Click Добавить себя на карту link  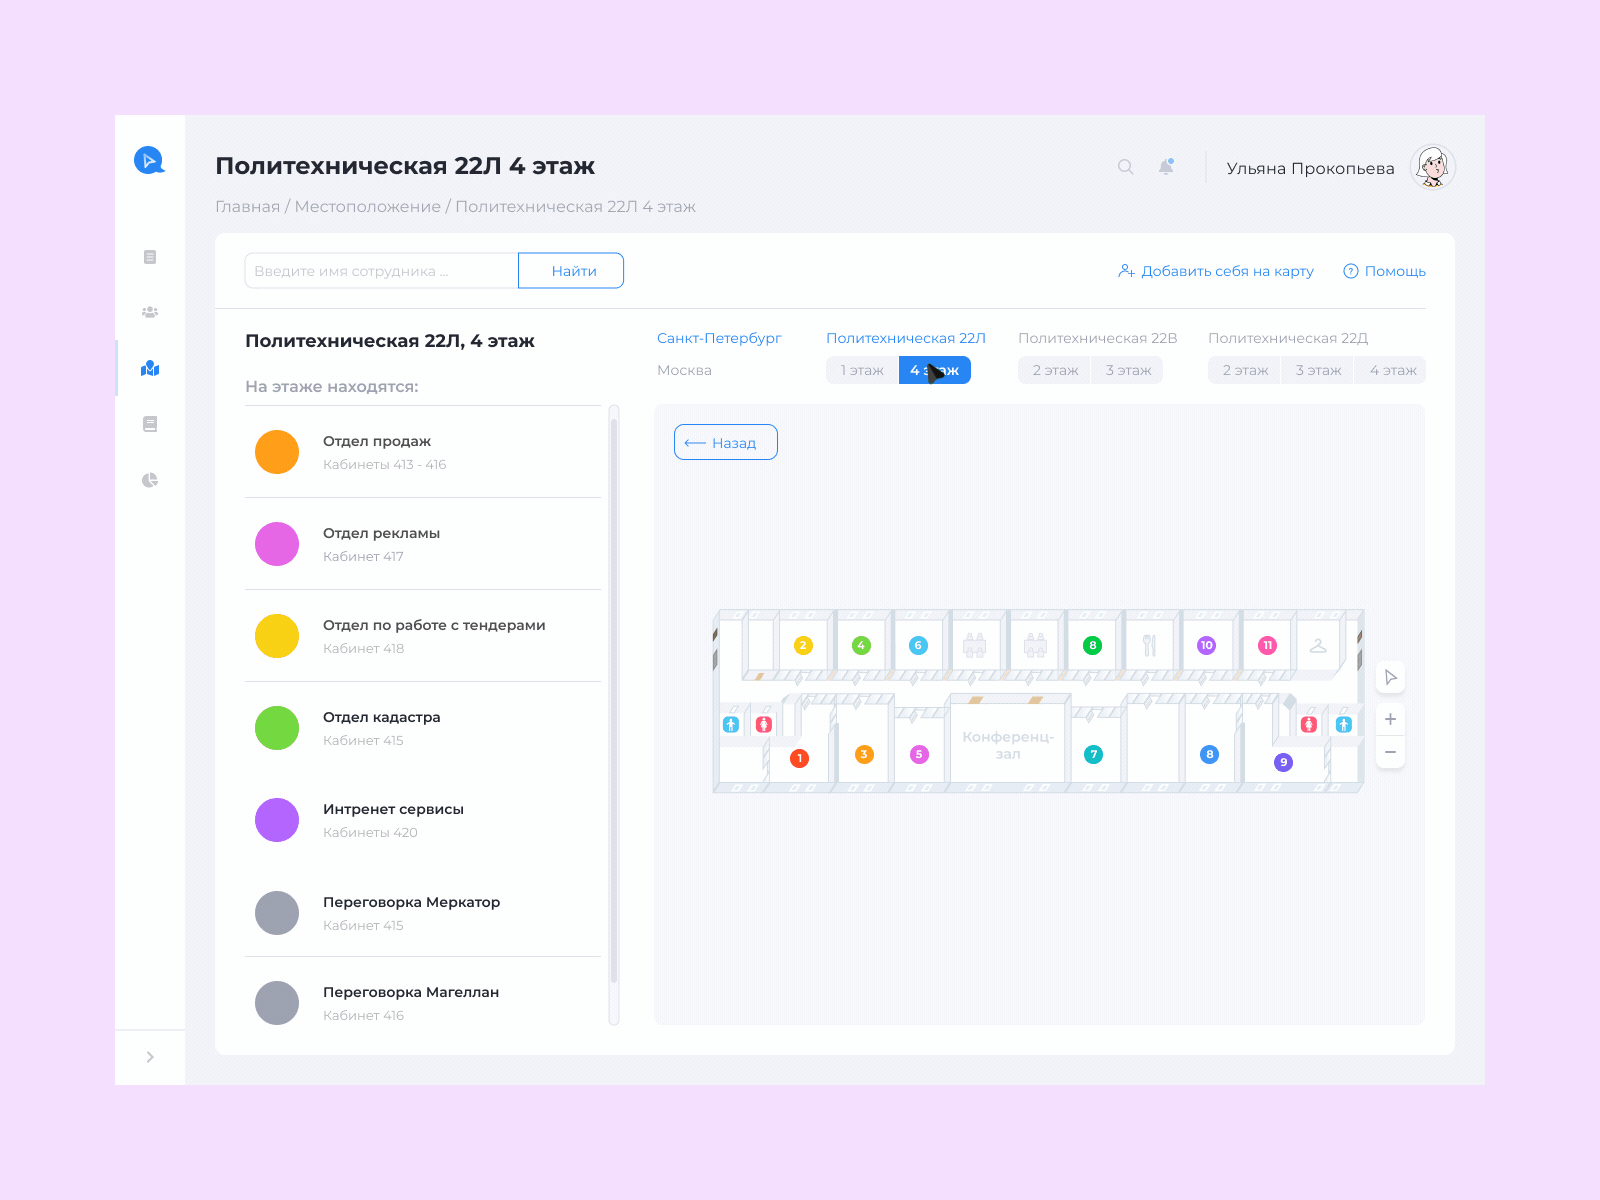(1216, 271)
